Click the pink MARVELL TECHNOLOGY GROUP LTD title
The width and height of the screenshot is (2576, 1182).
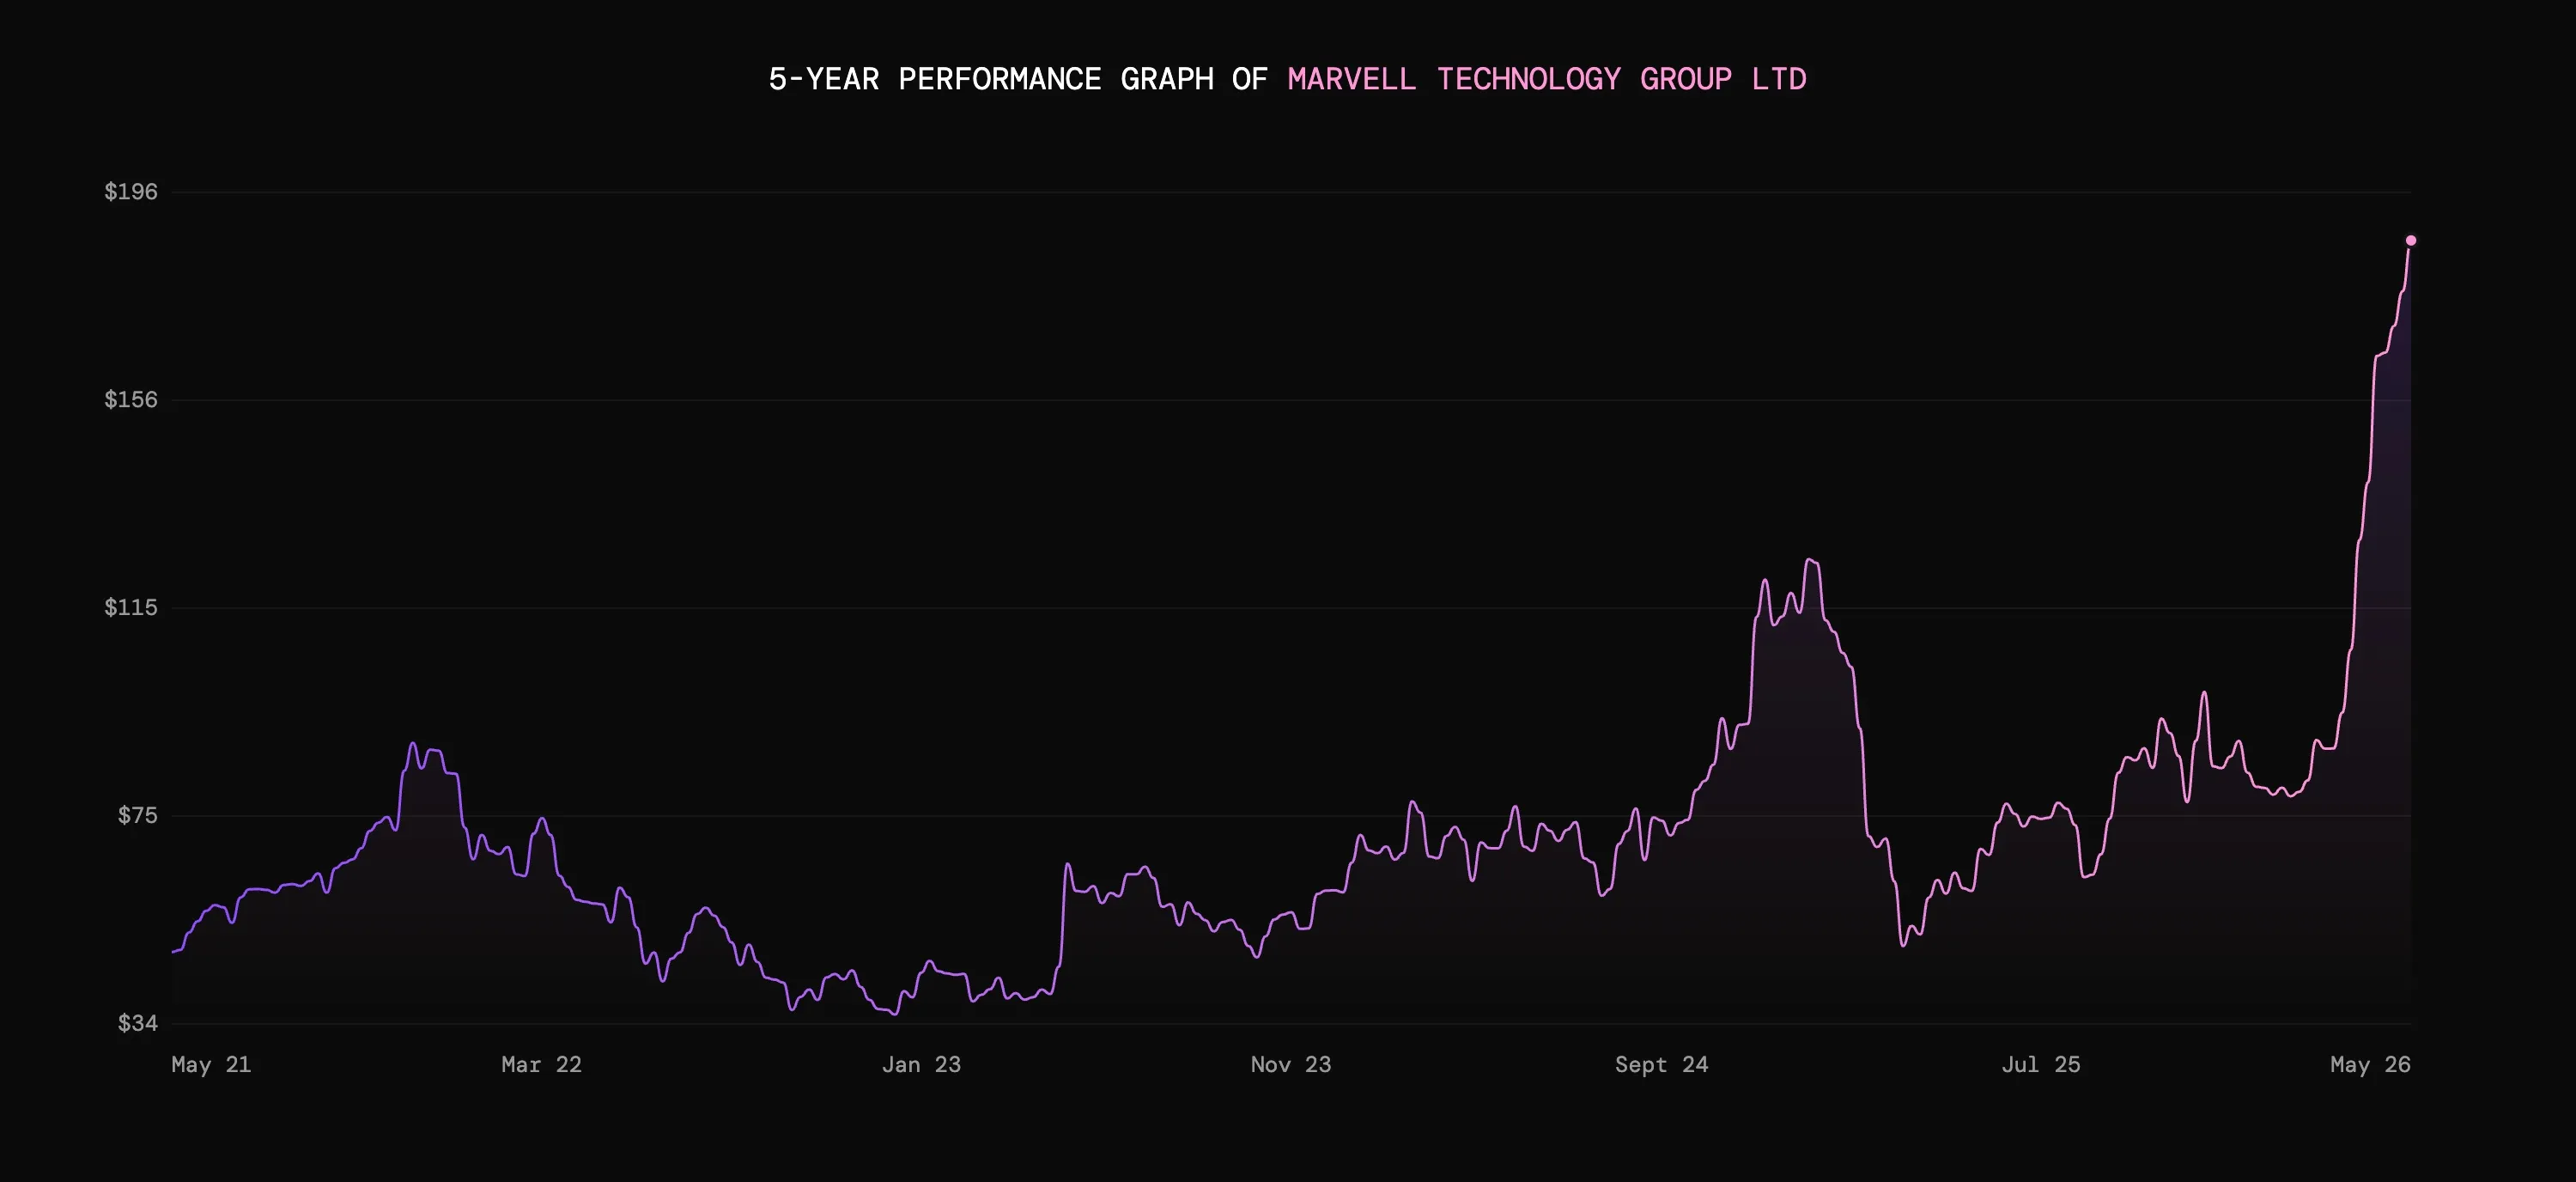coord(1547,79)
